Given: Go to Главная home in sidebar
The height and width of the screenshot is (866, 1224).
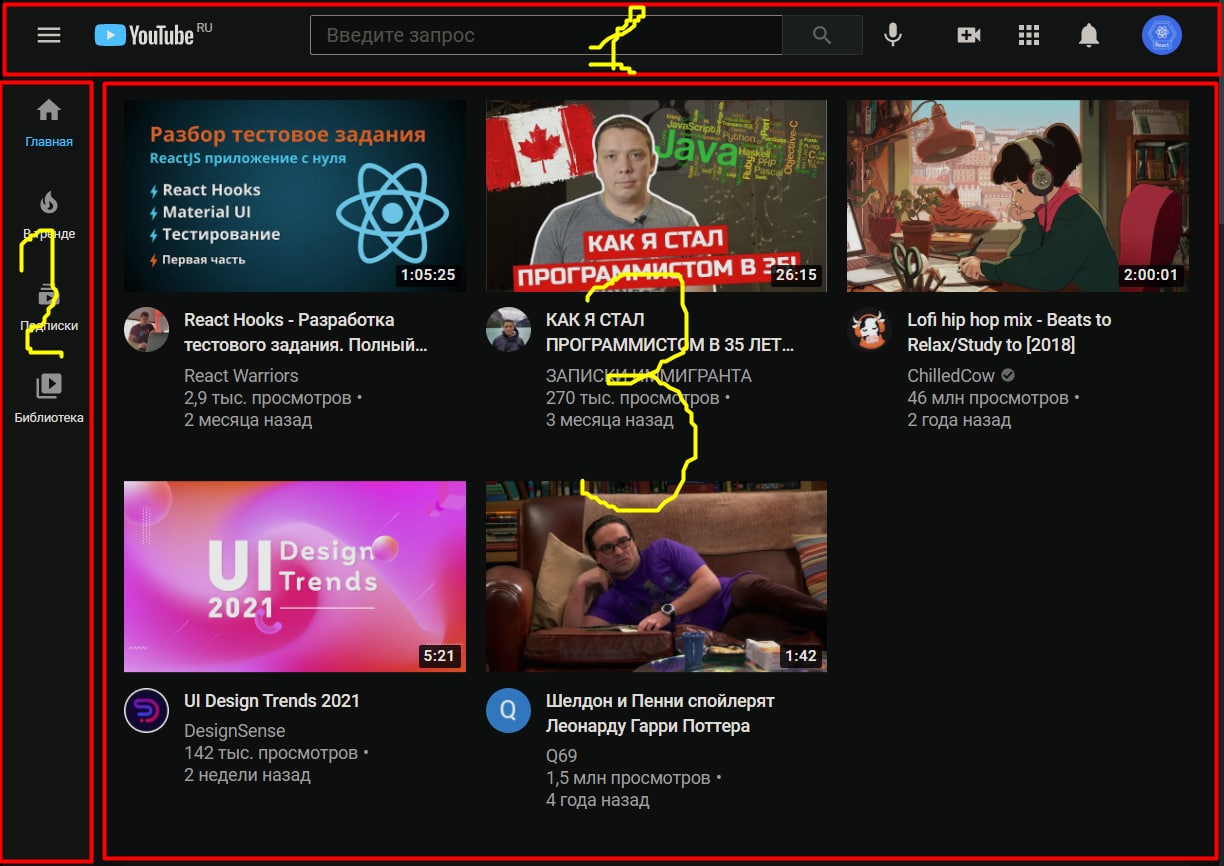Looking at the screenshot, I should point(49,122).
